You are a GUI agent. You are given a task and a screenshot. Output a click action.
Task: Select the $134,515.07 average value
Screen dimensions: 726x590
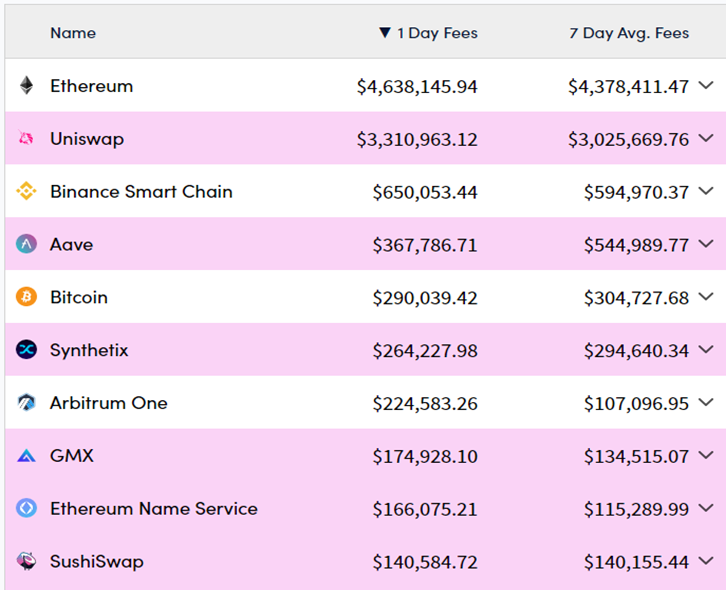[x=636, y=456]
